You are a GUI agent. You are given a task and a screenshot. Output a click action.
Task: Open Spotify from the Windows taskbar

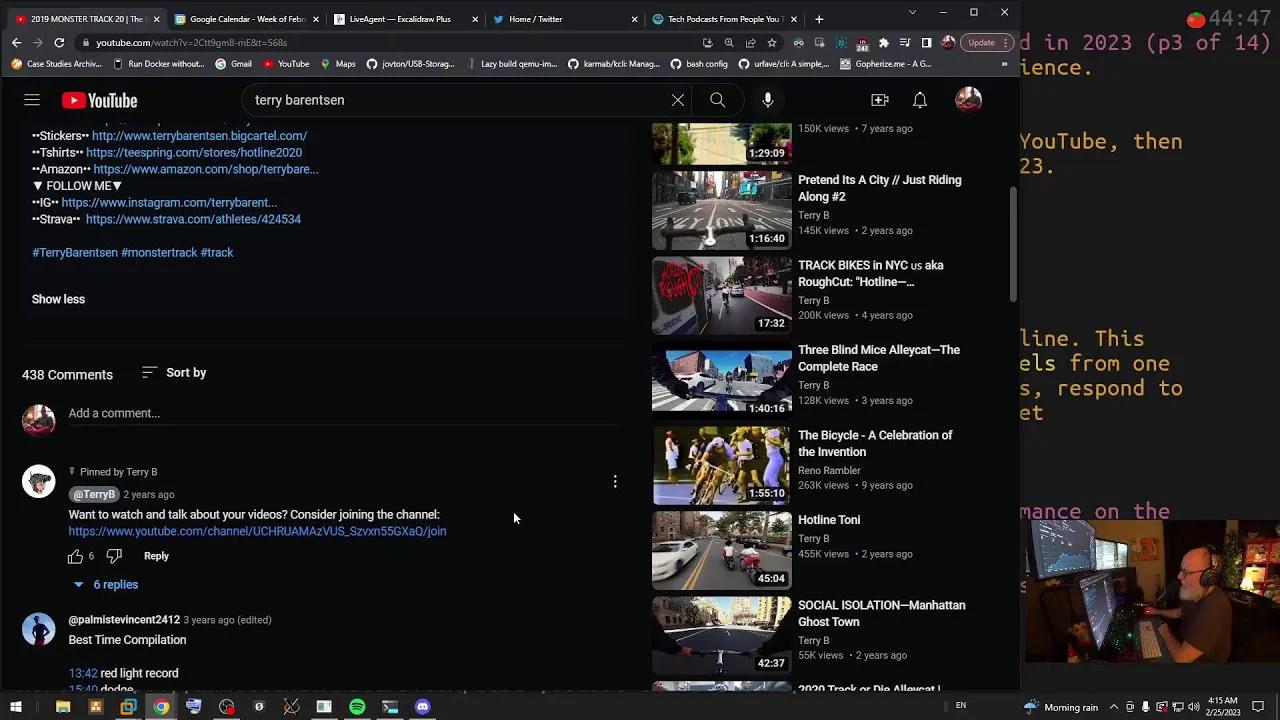357,707
